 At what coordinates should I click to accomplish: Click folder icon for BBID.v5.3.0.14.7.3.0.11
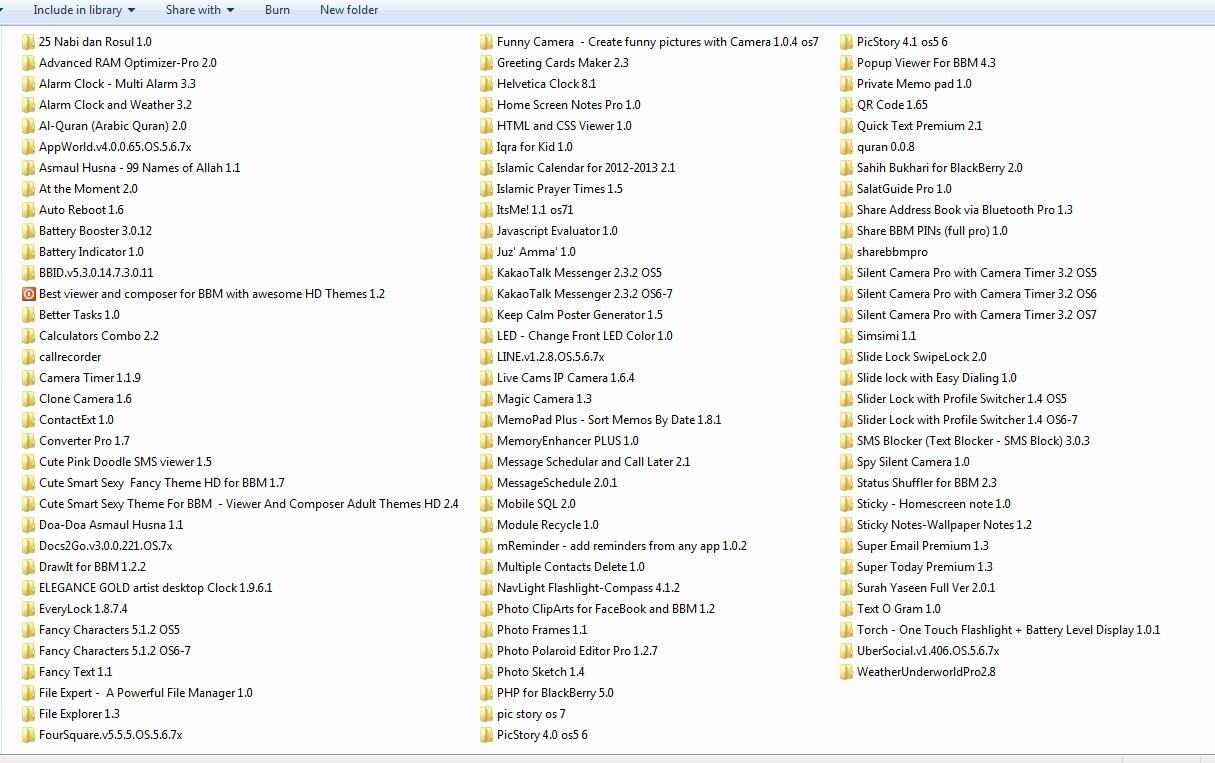[x=28, y=273]
